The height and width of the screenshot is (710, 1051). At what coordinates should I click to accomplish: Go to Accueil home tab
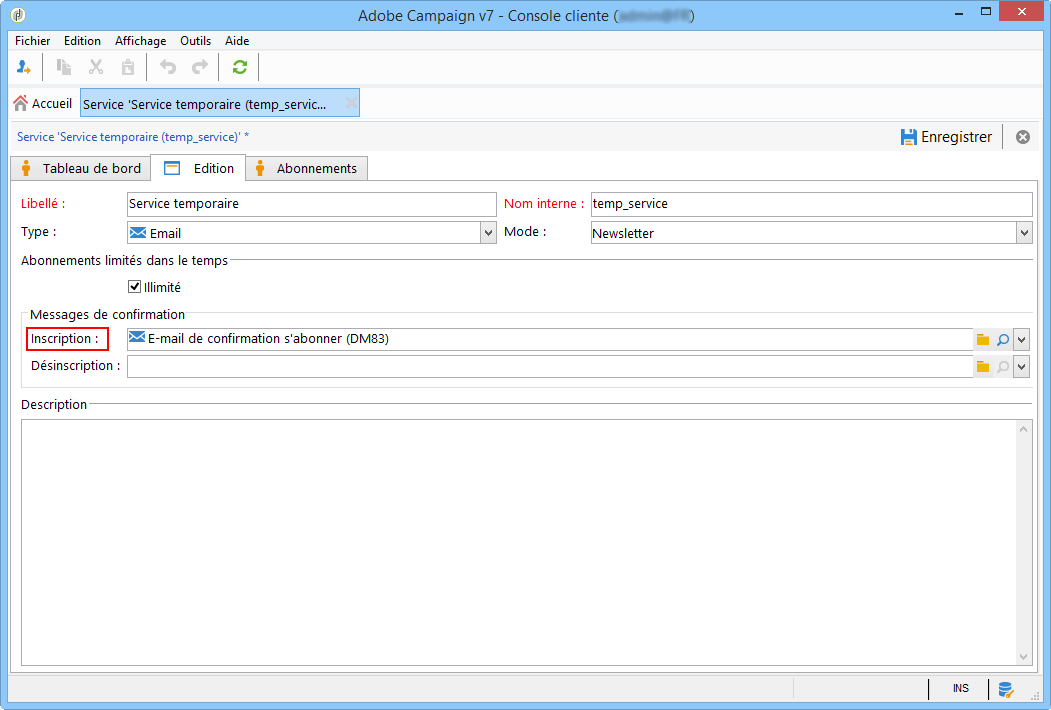[x=43, y=103]
